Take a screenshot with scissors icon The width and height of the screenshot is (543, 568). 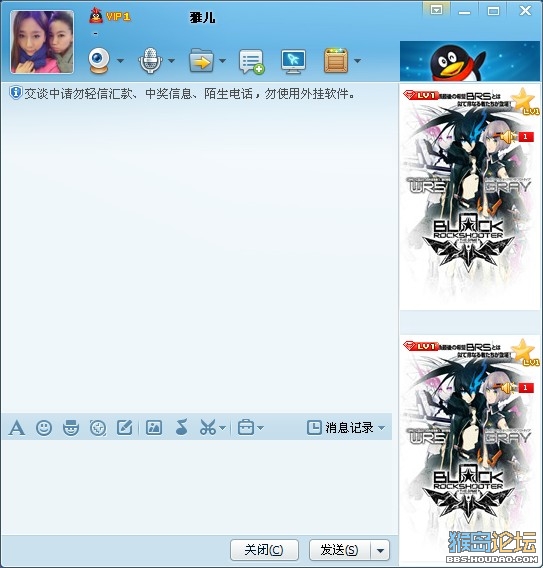208,427
